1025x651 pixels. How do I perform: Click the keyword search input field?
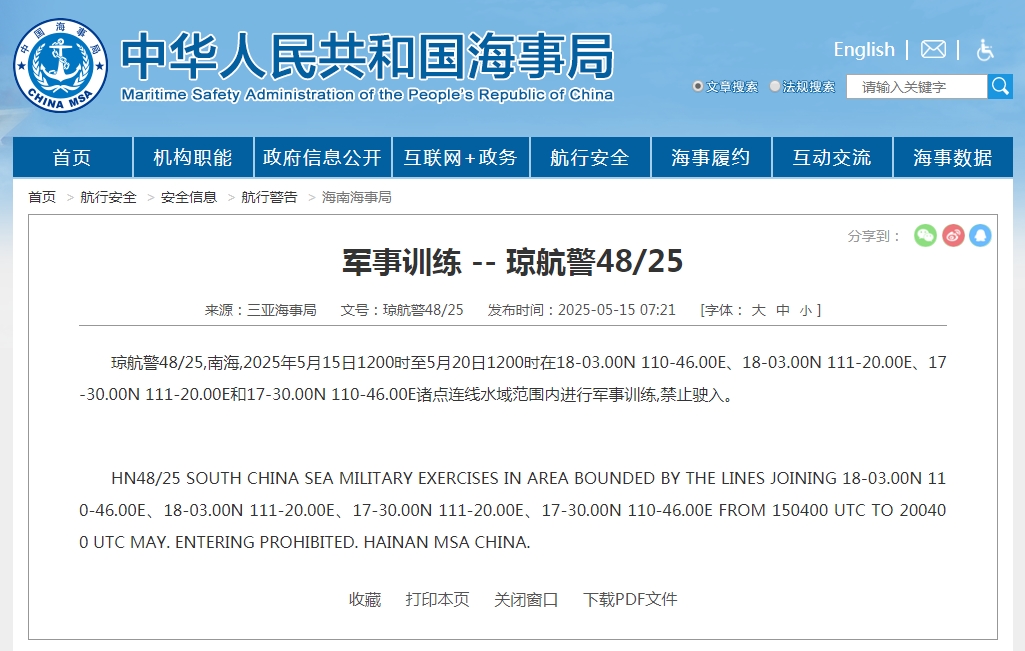916,87
